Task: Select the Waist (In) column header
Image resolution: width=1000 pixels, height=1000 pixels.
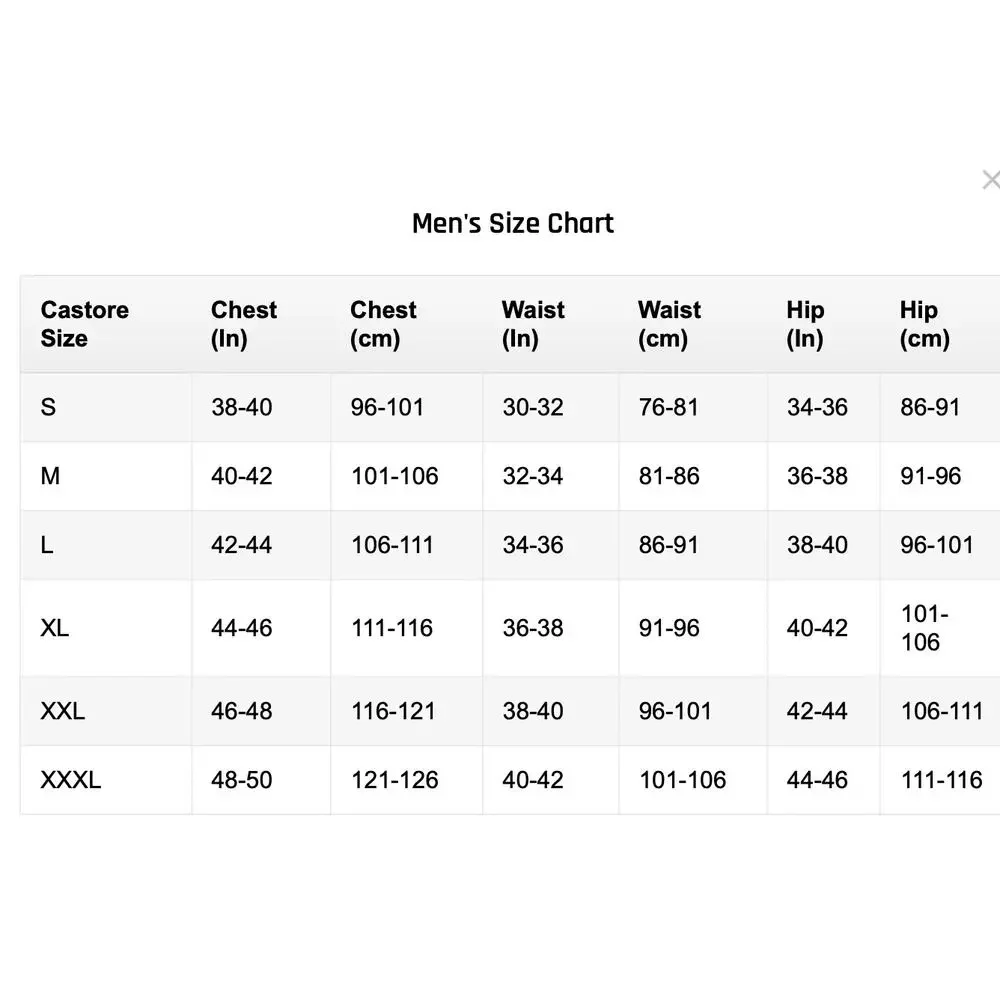Action: 533,324
